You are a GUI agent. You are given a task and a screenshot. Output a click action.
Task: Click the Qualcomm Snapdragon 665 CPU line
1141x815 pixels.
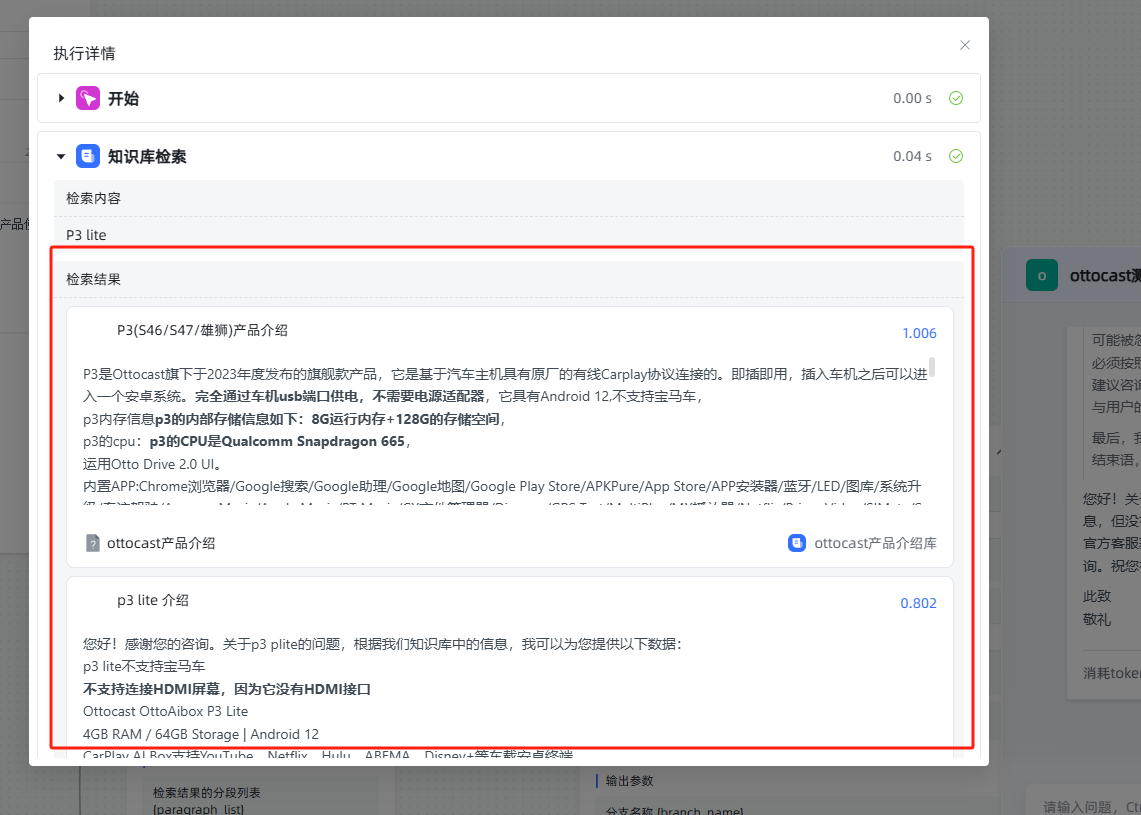[x=247, y=442]
